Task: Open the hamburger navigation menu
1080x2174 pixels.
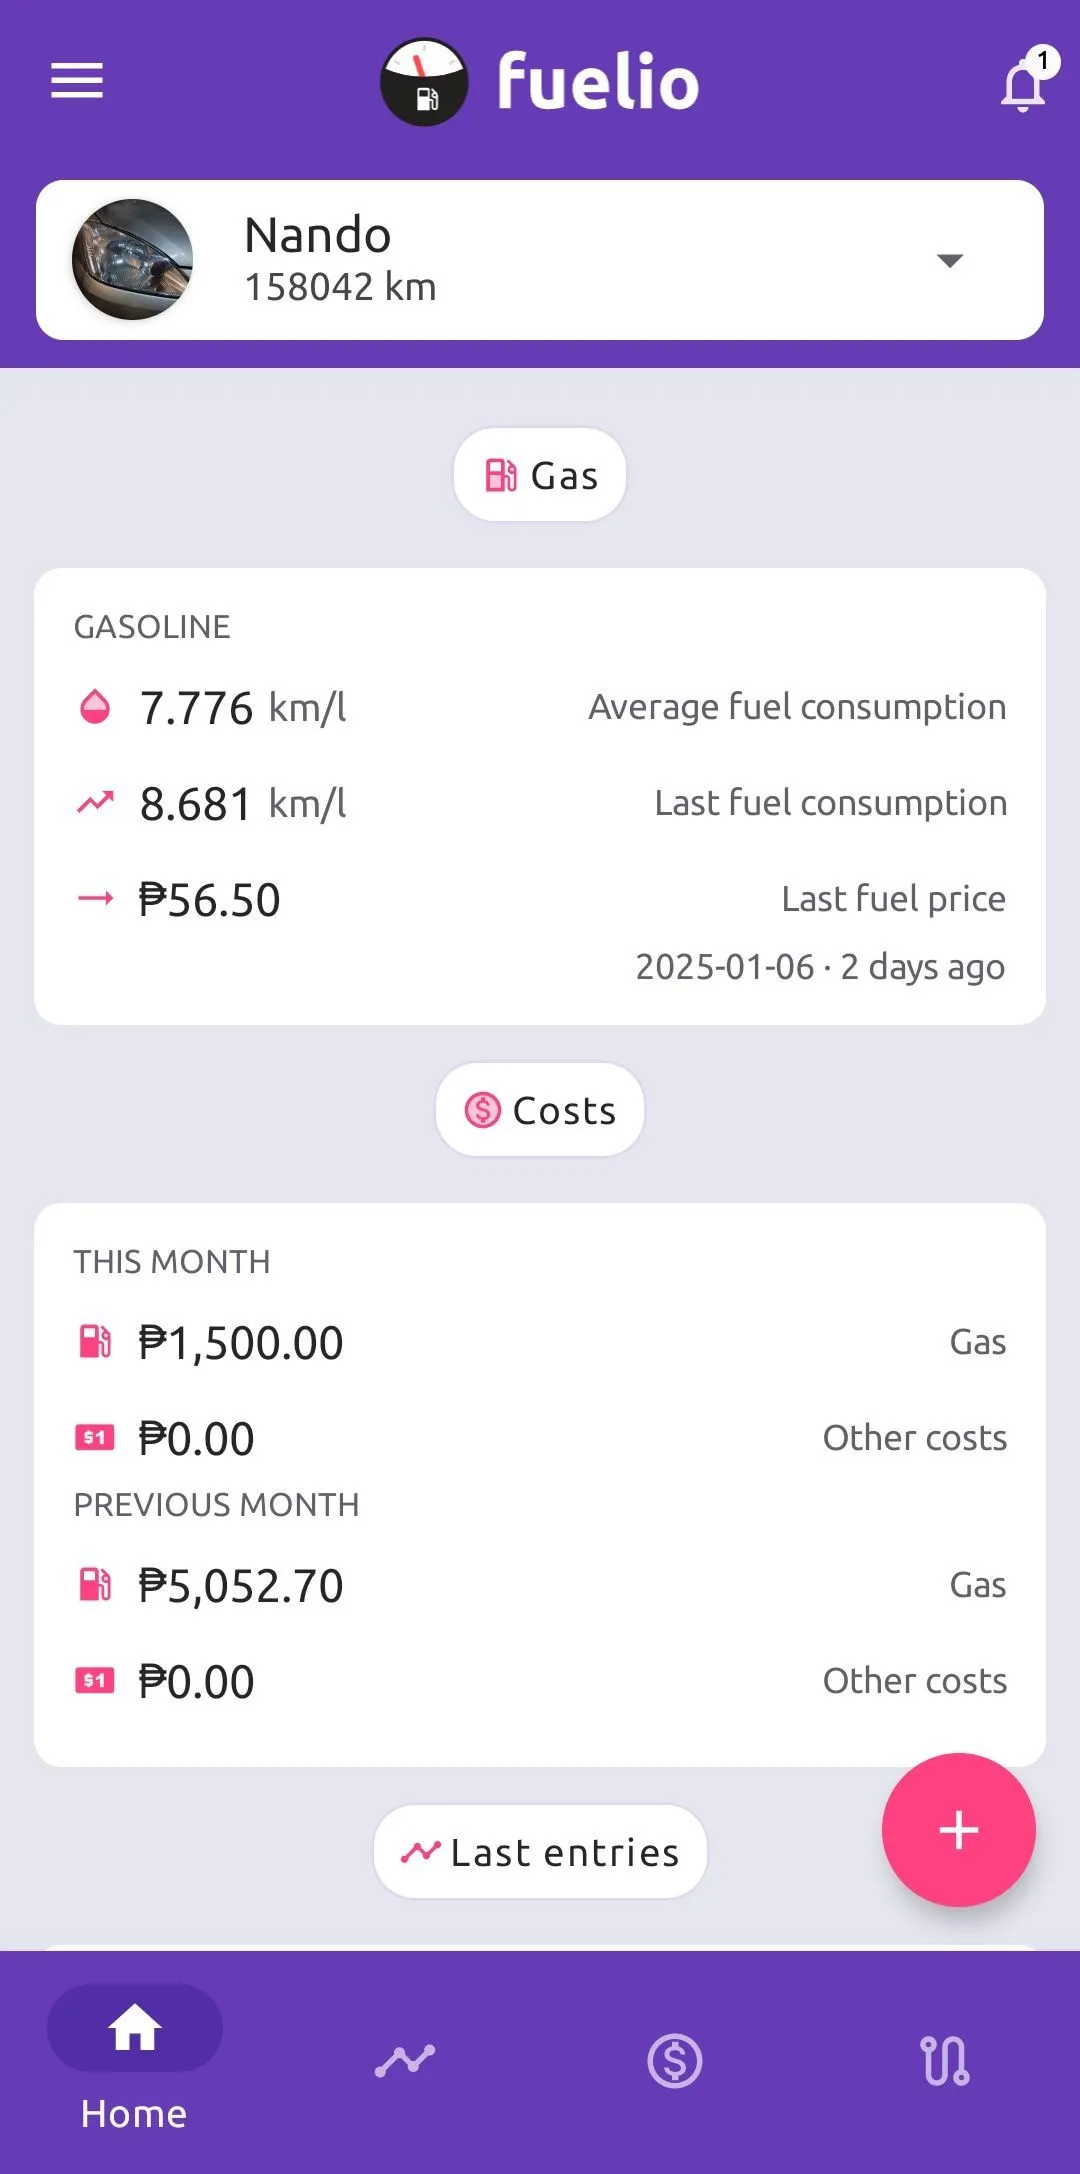Action: pyautogui.click(x=77, y=81)
